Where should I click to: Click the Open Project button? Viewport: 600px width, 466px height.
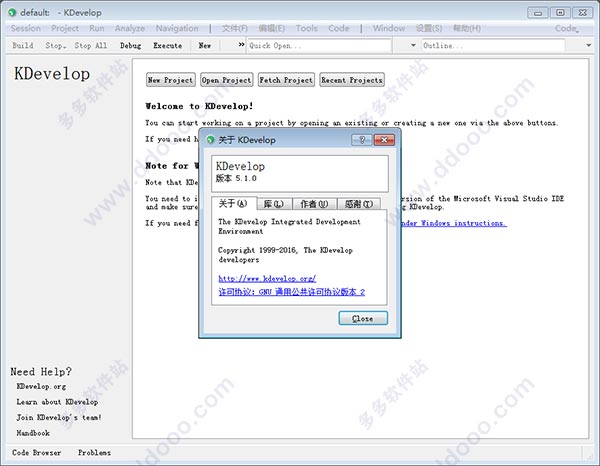[227, 80]
